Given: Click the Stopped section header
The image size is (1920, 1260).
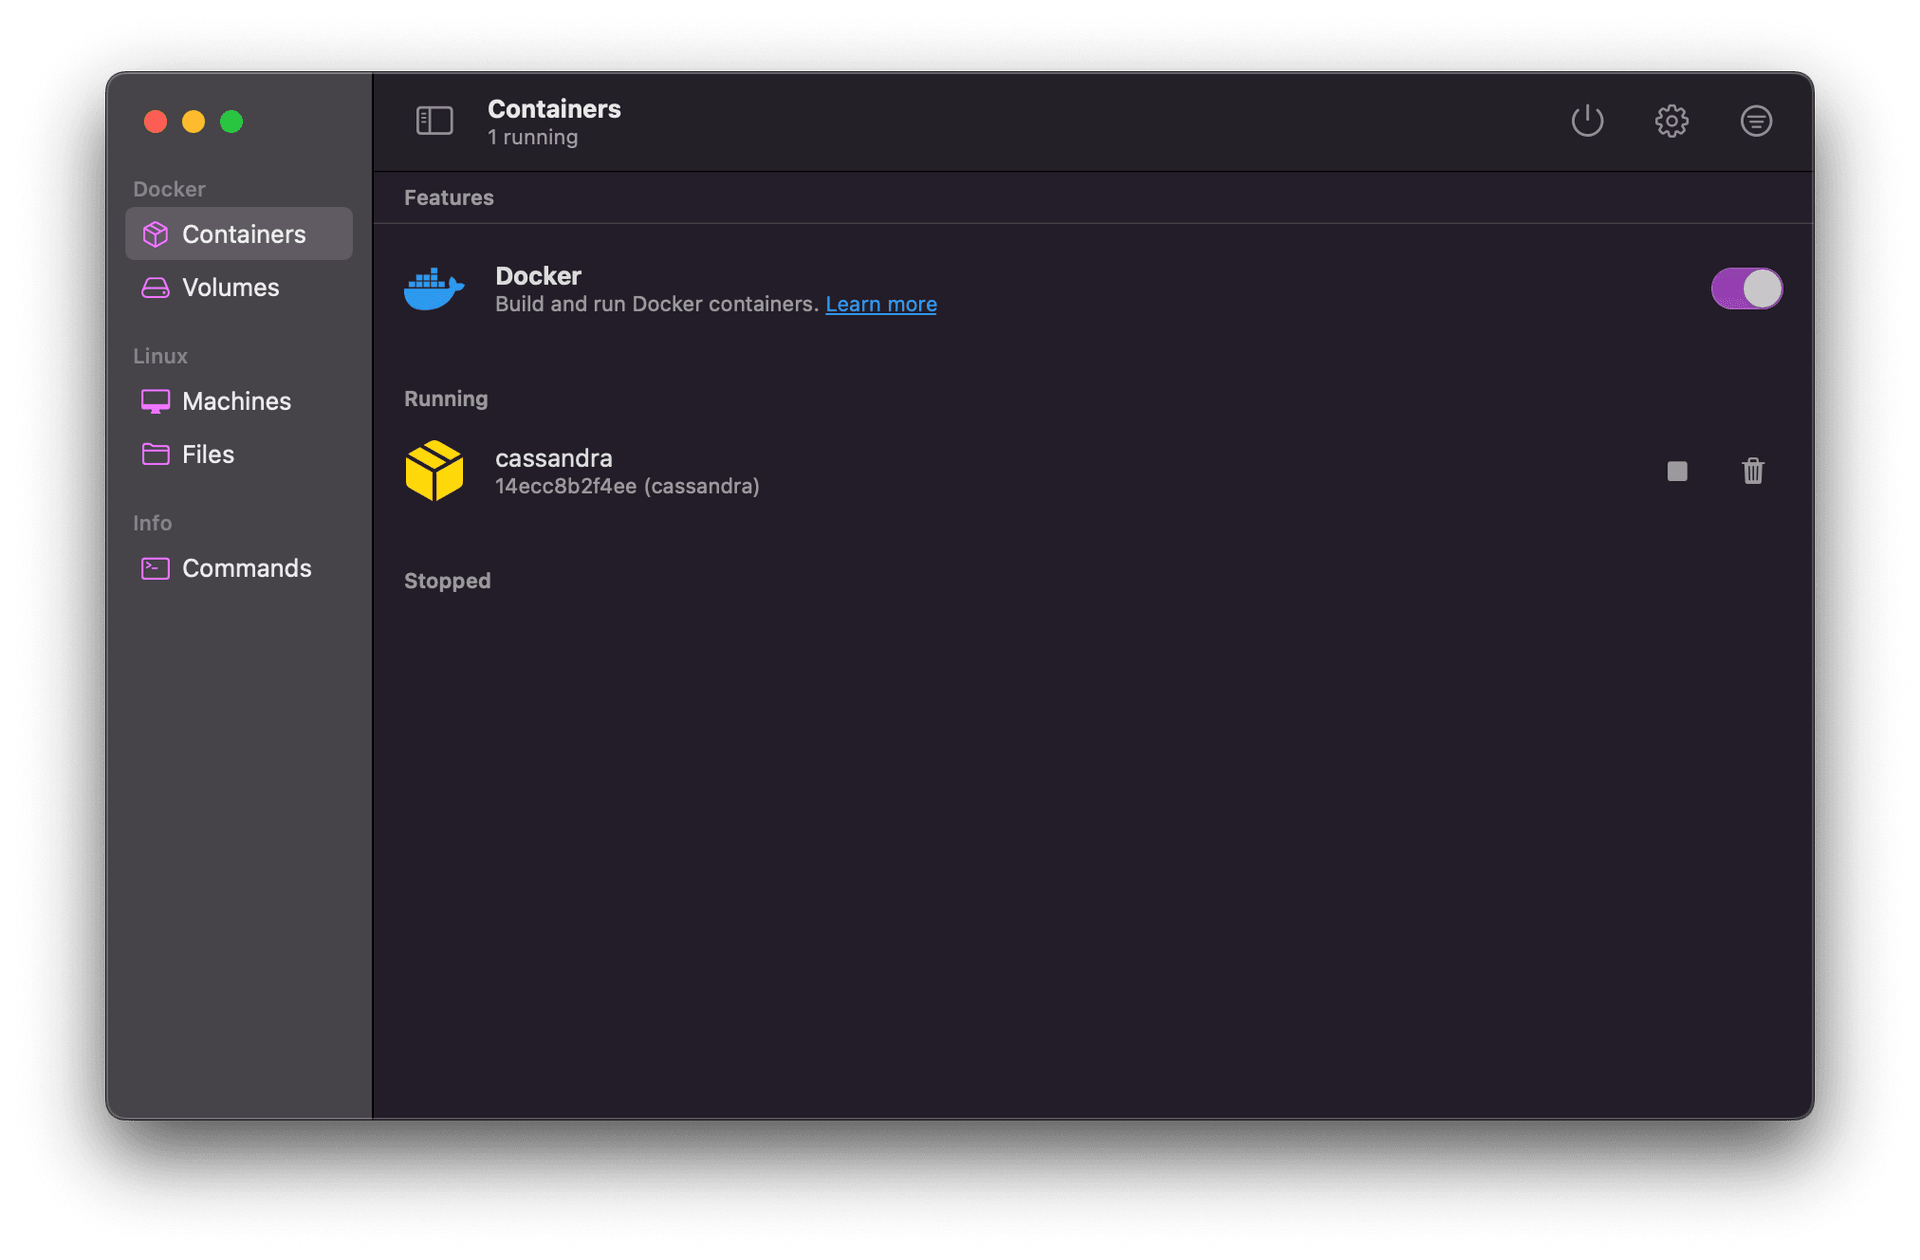Looking at the screenshot, I should pyautogui.click(x=447, y=581).
